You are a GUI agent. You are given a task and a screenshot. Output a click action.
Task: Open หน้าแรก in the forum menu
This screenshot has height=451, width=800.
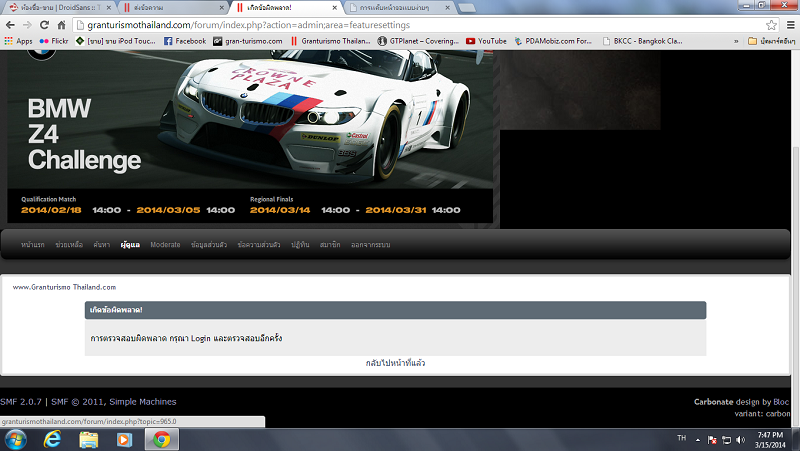coord(33,245)
